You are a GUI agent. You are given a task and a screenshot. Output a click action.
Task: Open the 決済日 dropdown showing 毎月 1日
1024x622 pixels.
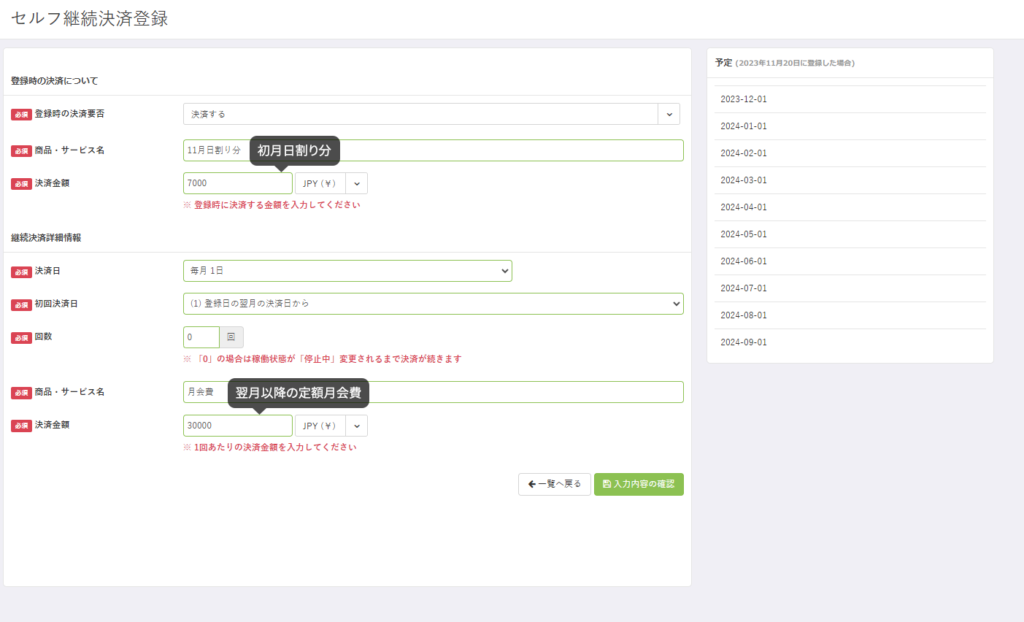[x=347, y=271]
